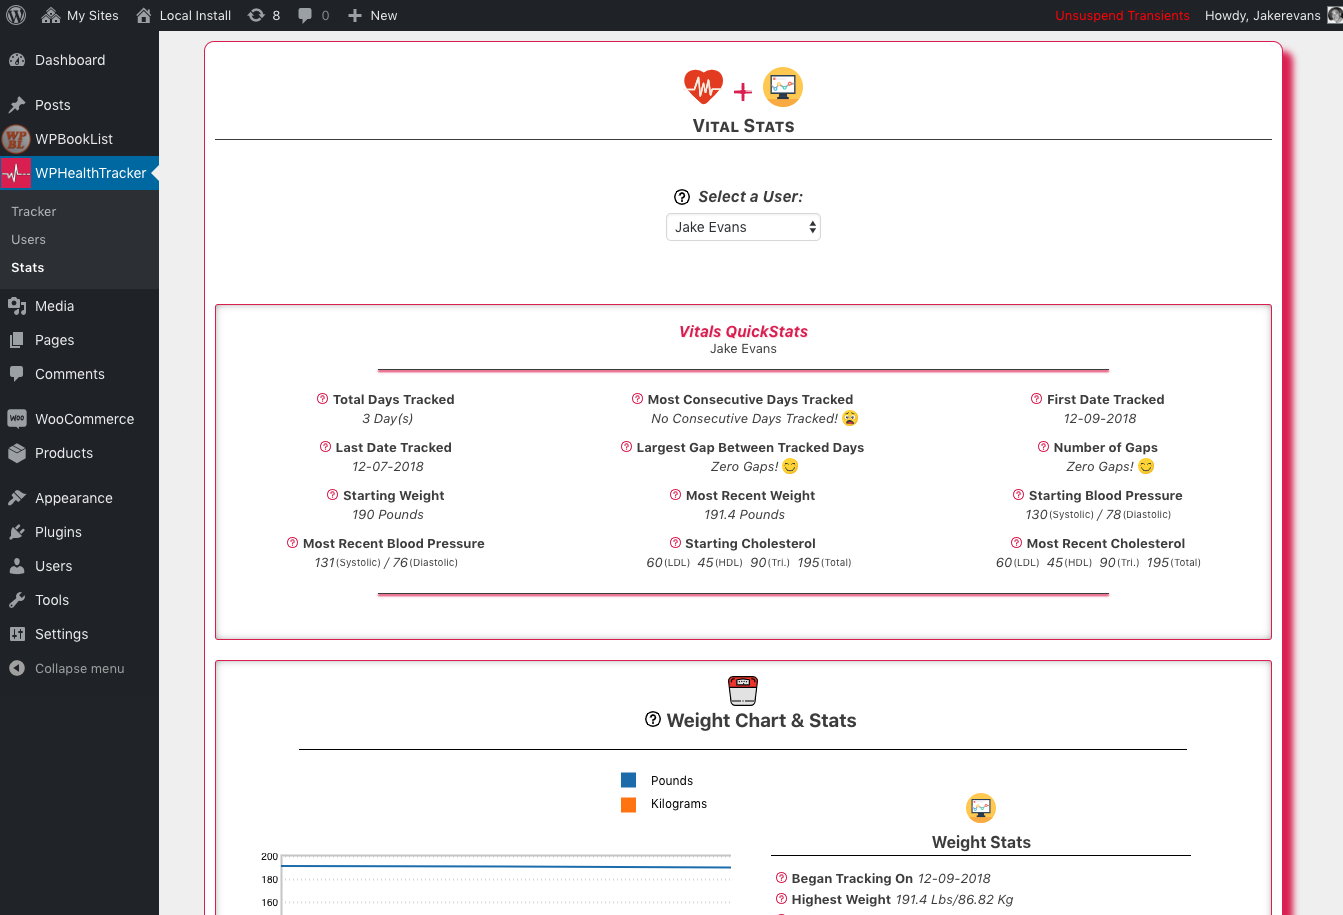The height and width of the screenshot is (915, 1343).
Task: Click help icon for Most Consecutive Days Tracked
Action: pos(637,399)
